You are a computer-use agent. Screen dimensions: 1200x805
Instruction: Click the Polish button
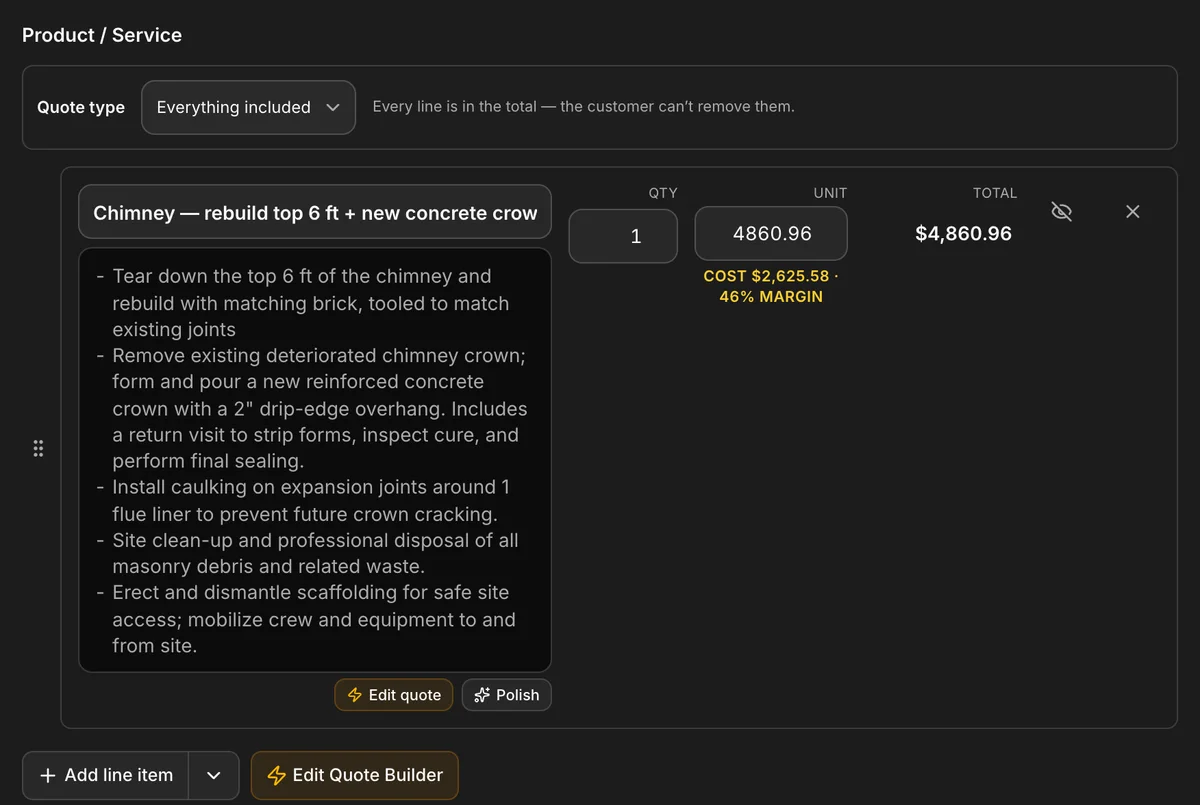(x=507, y=695)
